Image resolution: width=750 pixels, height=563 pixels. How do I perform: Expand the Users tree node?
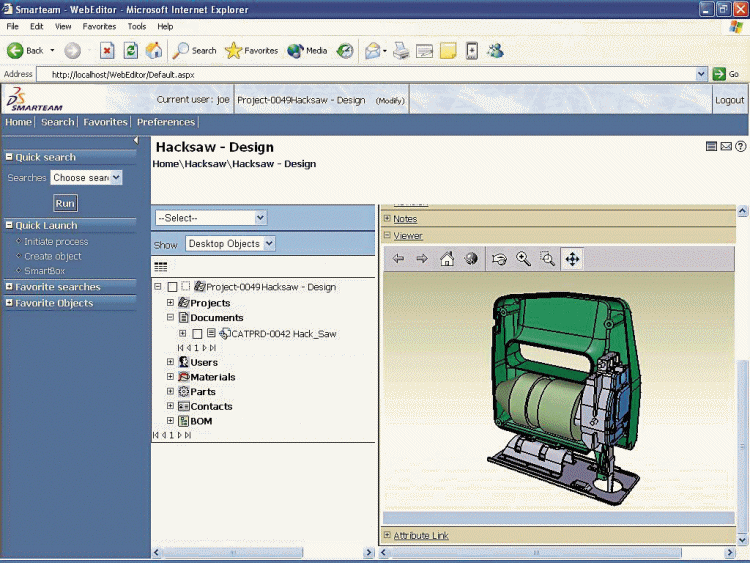click(x=170, y=362)
